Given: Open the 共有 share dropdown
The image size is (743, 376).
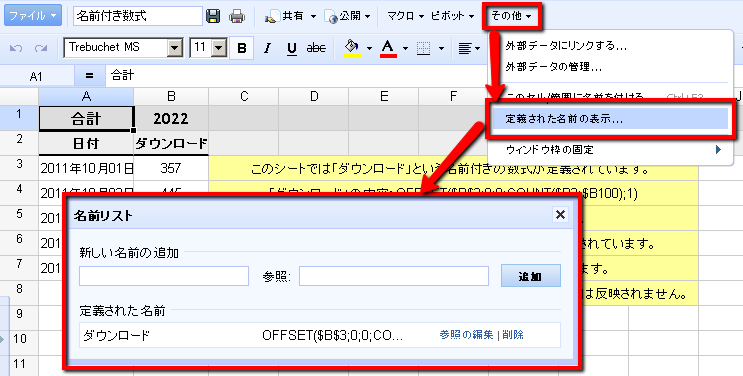Looking at the screenshot, I should coord(290,16).
